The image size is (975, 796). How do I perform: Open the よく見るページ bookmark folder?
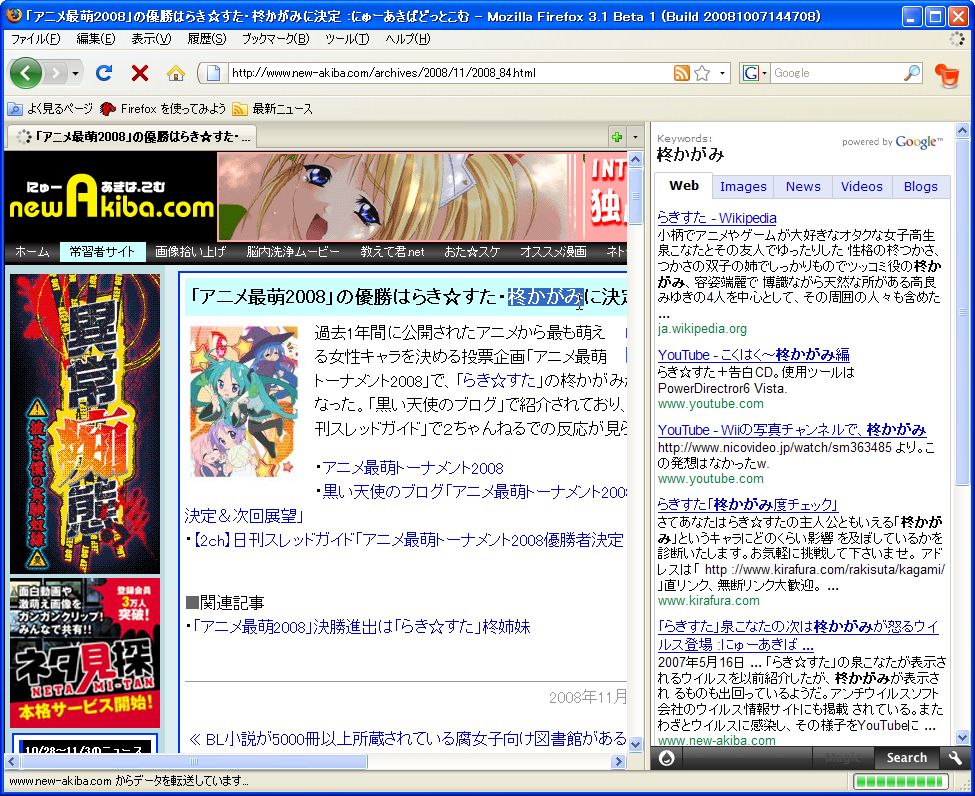[50, 109]
